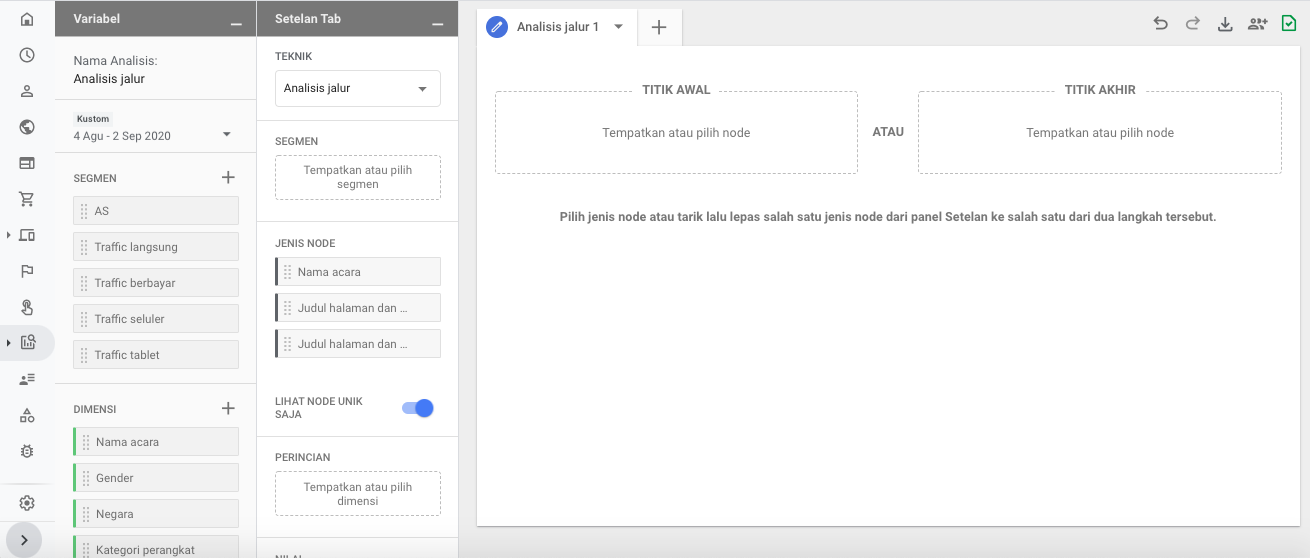Click the Perincian dimension drop zone
This screenshot has height=558, width=1310.
[x=358, y=494]
